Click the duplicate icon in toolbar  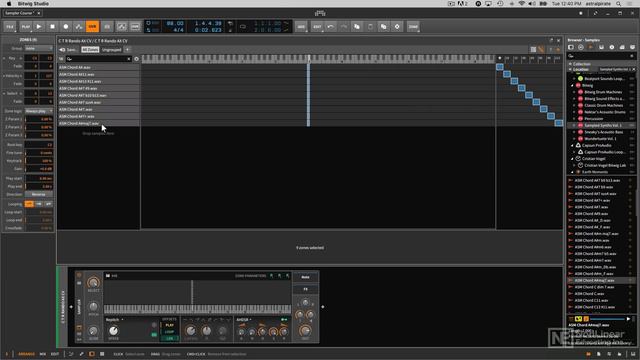point(383,27)
